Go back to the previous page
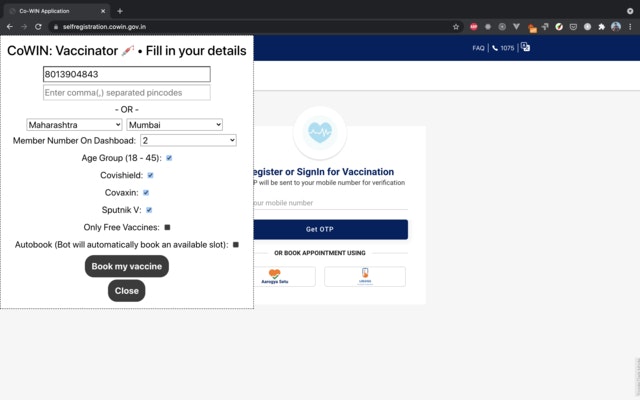This screenshot has height=400, width=640. coord(10,27)
